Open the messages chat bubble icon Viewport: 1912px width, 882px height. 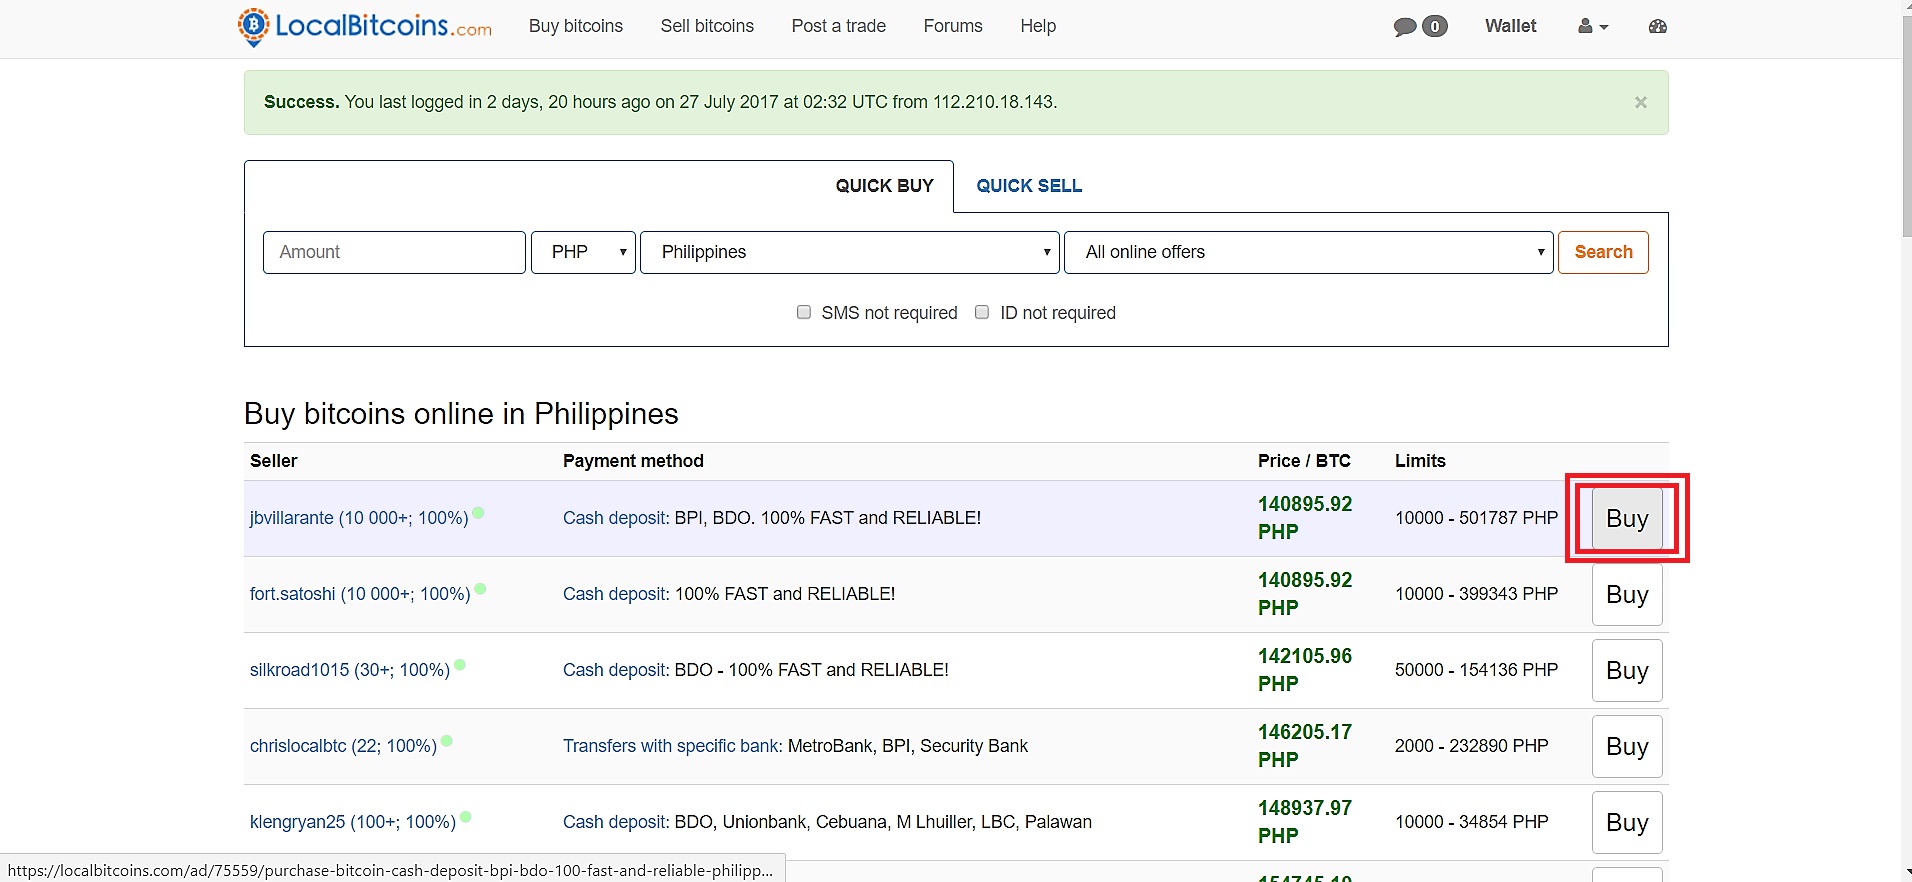(x=1420, y=27)
